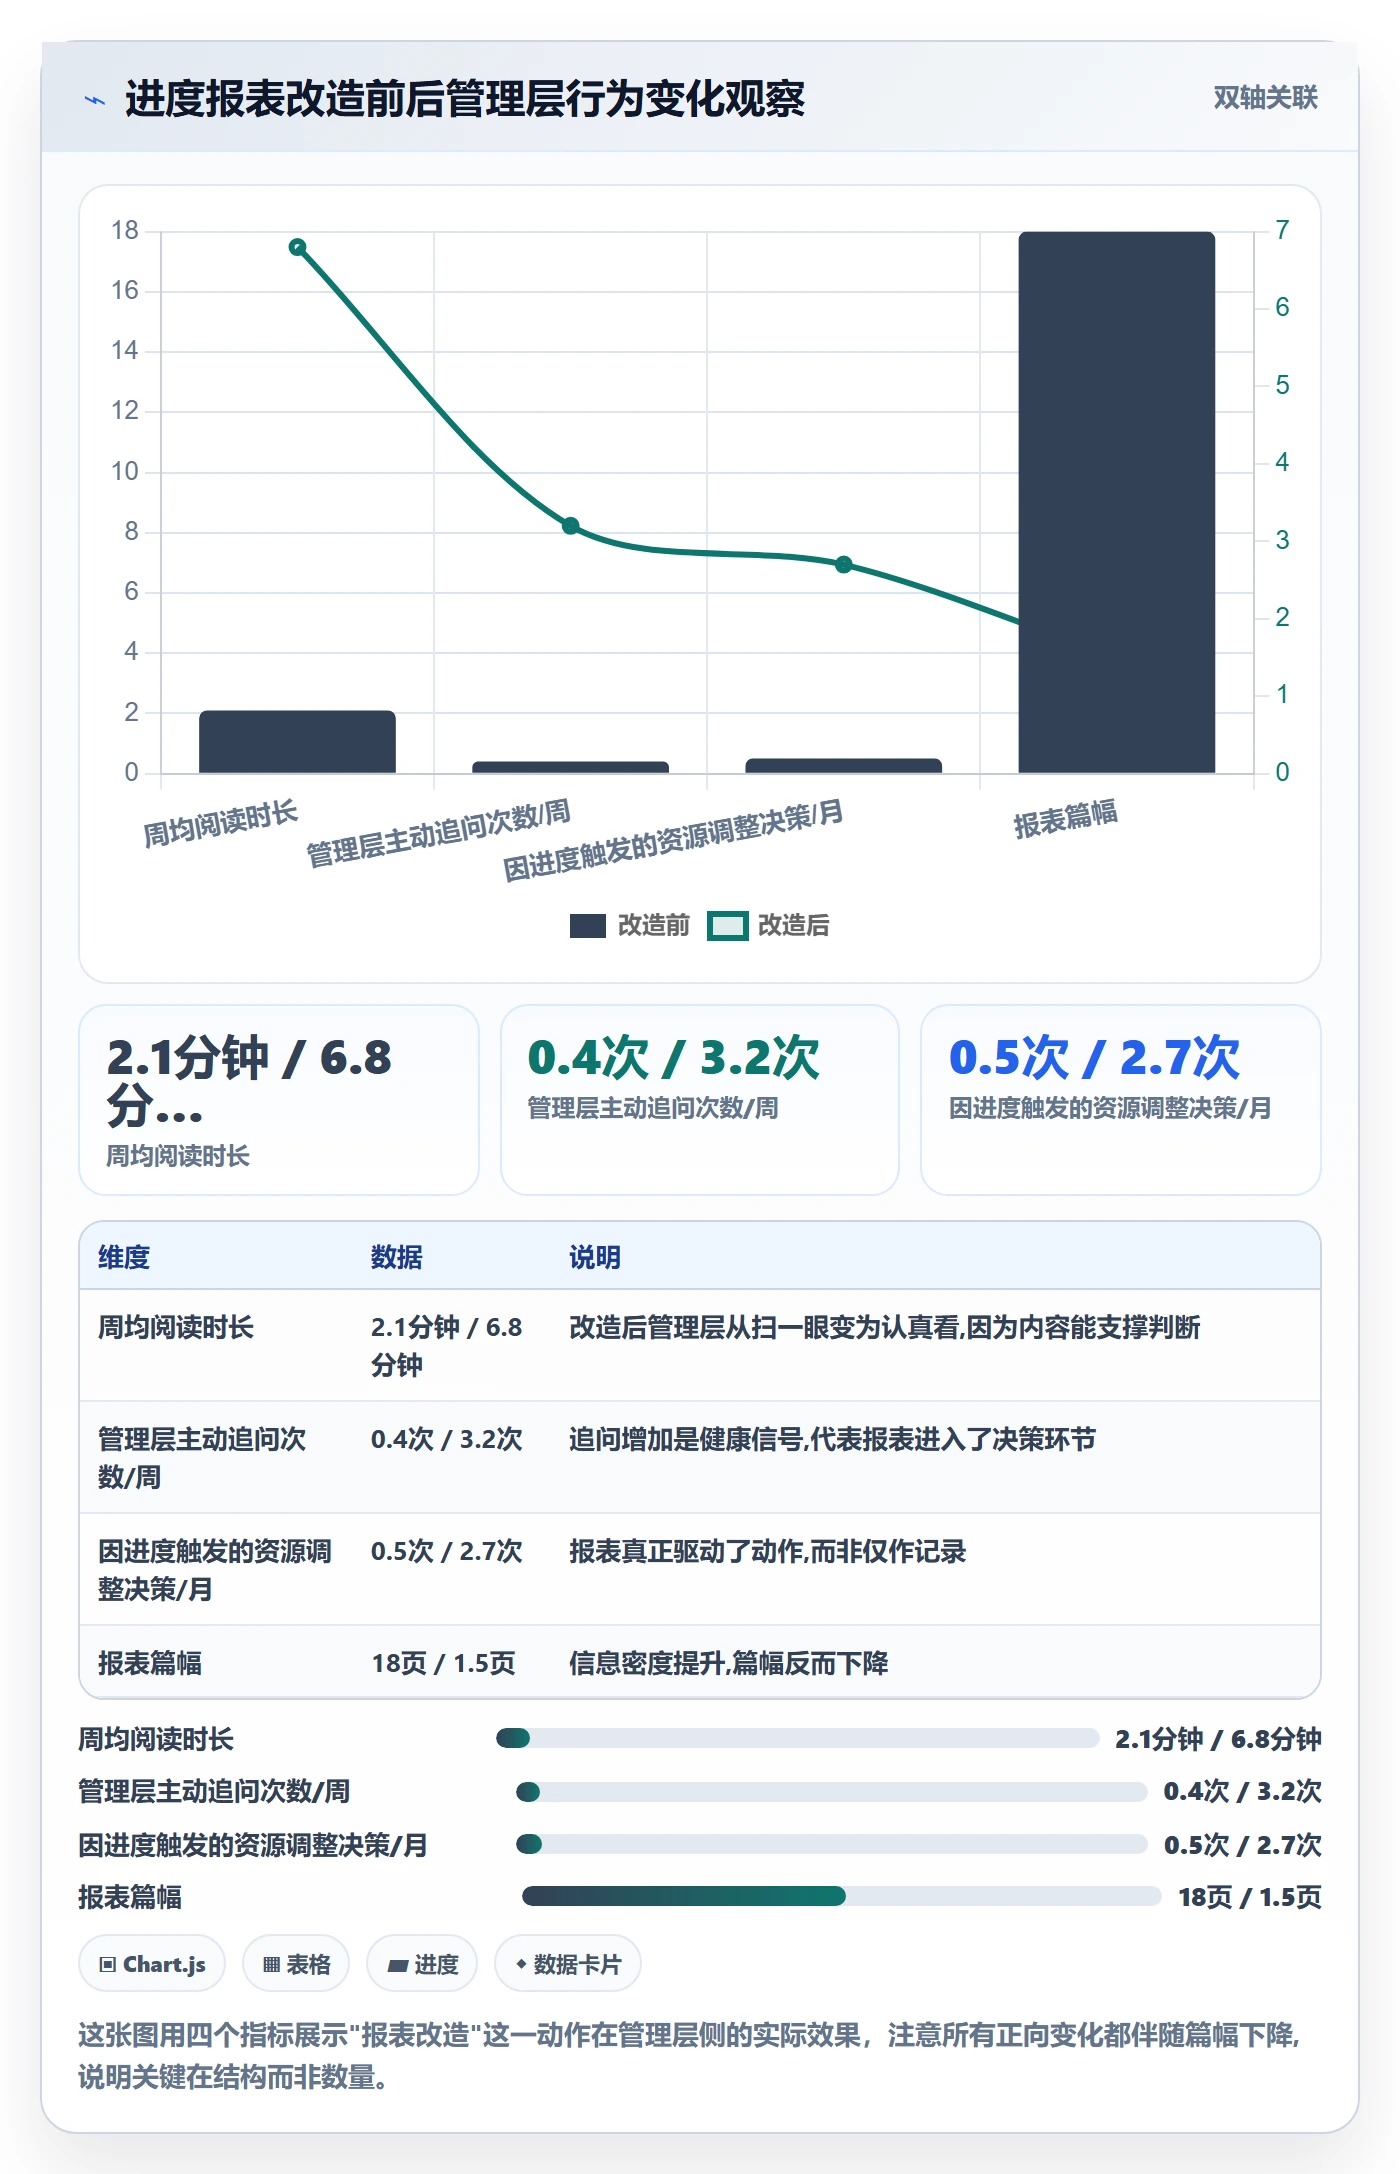Toggle the 改造前 legend item

tap(630, 925)
